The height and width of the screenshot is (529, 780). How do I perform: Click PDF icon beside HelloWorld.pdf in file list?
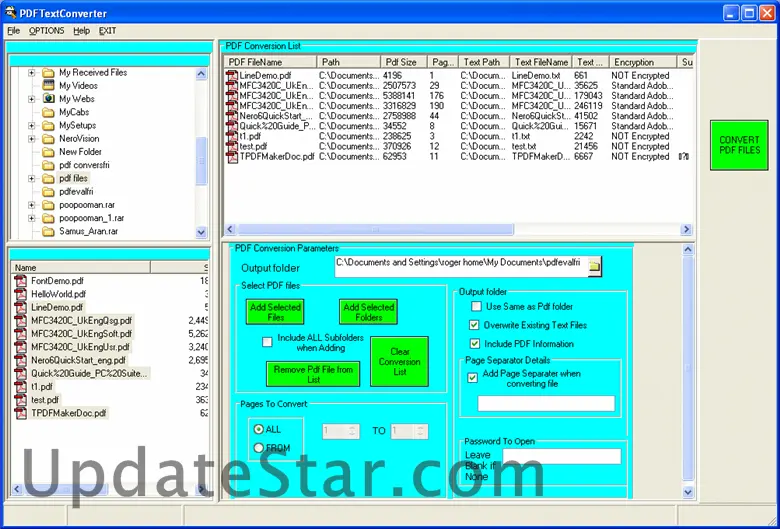(20, 295)
